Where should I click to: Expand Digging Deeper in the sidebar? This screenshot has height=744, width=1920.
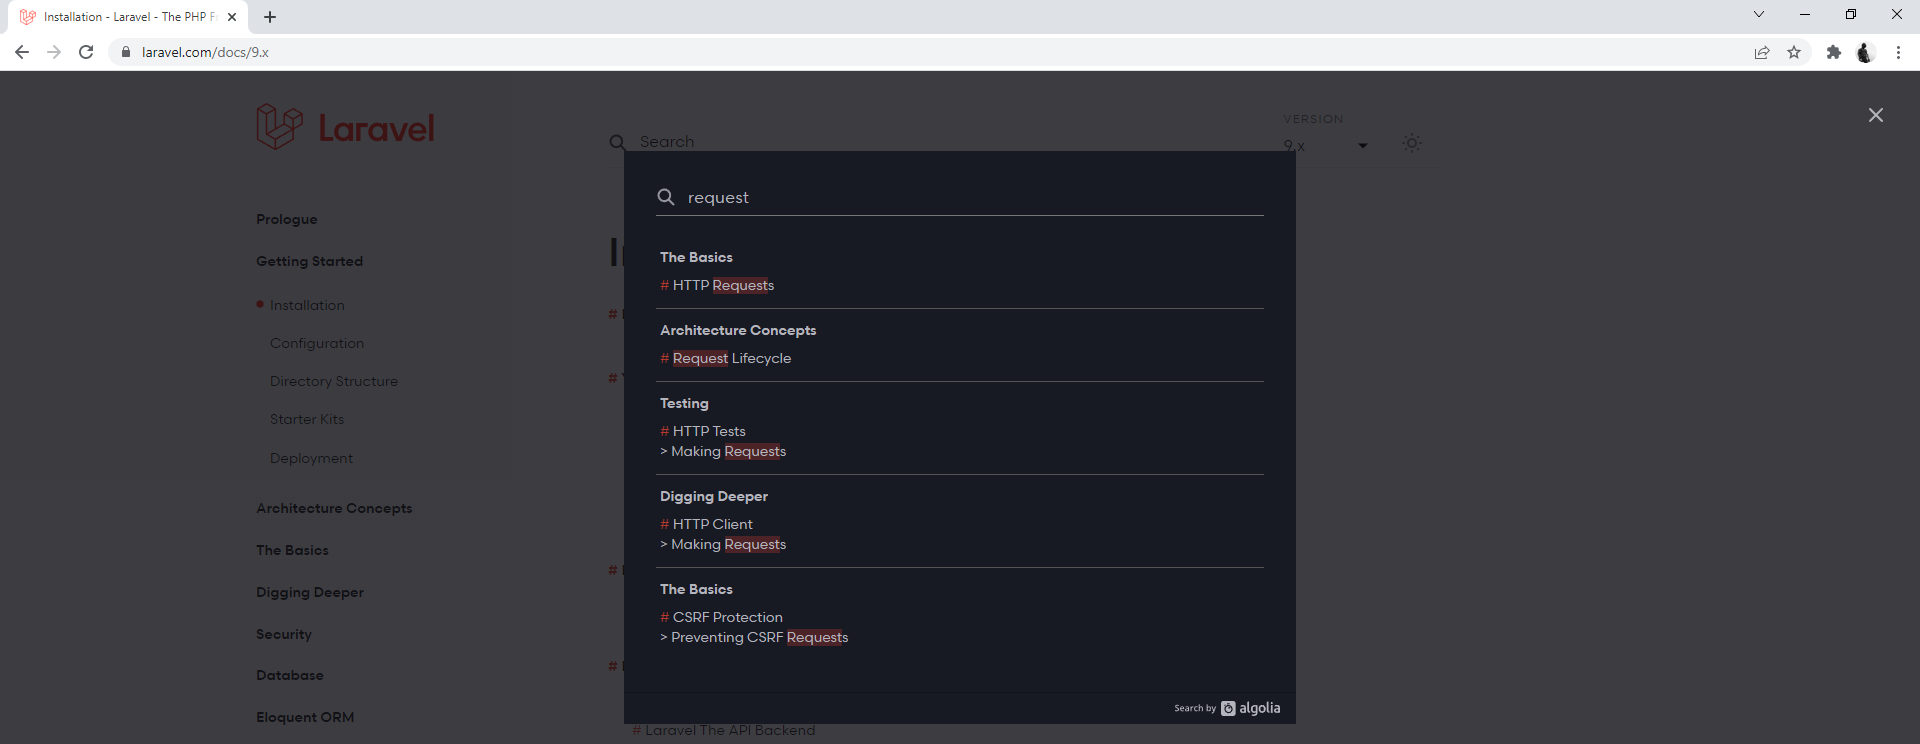pyautogui.click(x=310, y=592)
